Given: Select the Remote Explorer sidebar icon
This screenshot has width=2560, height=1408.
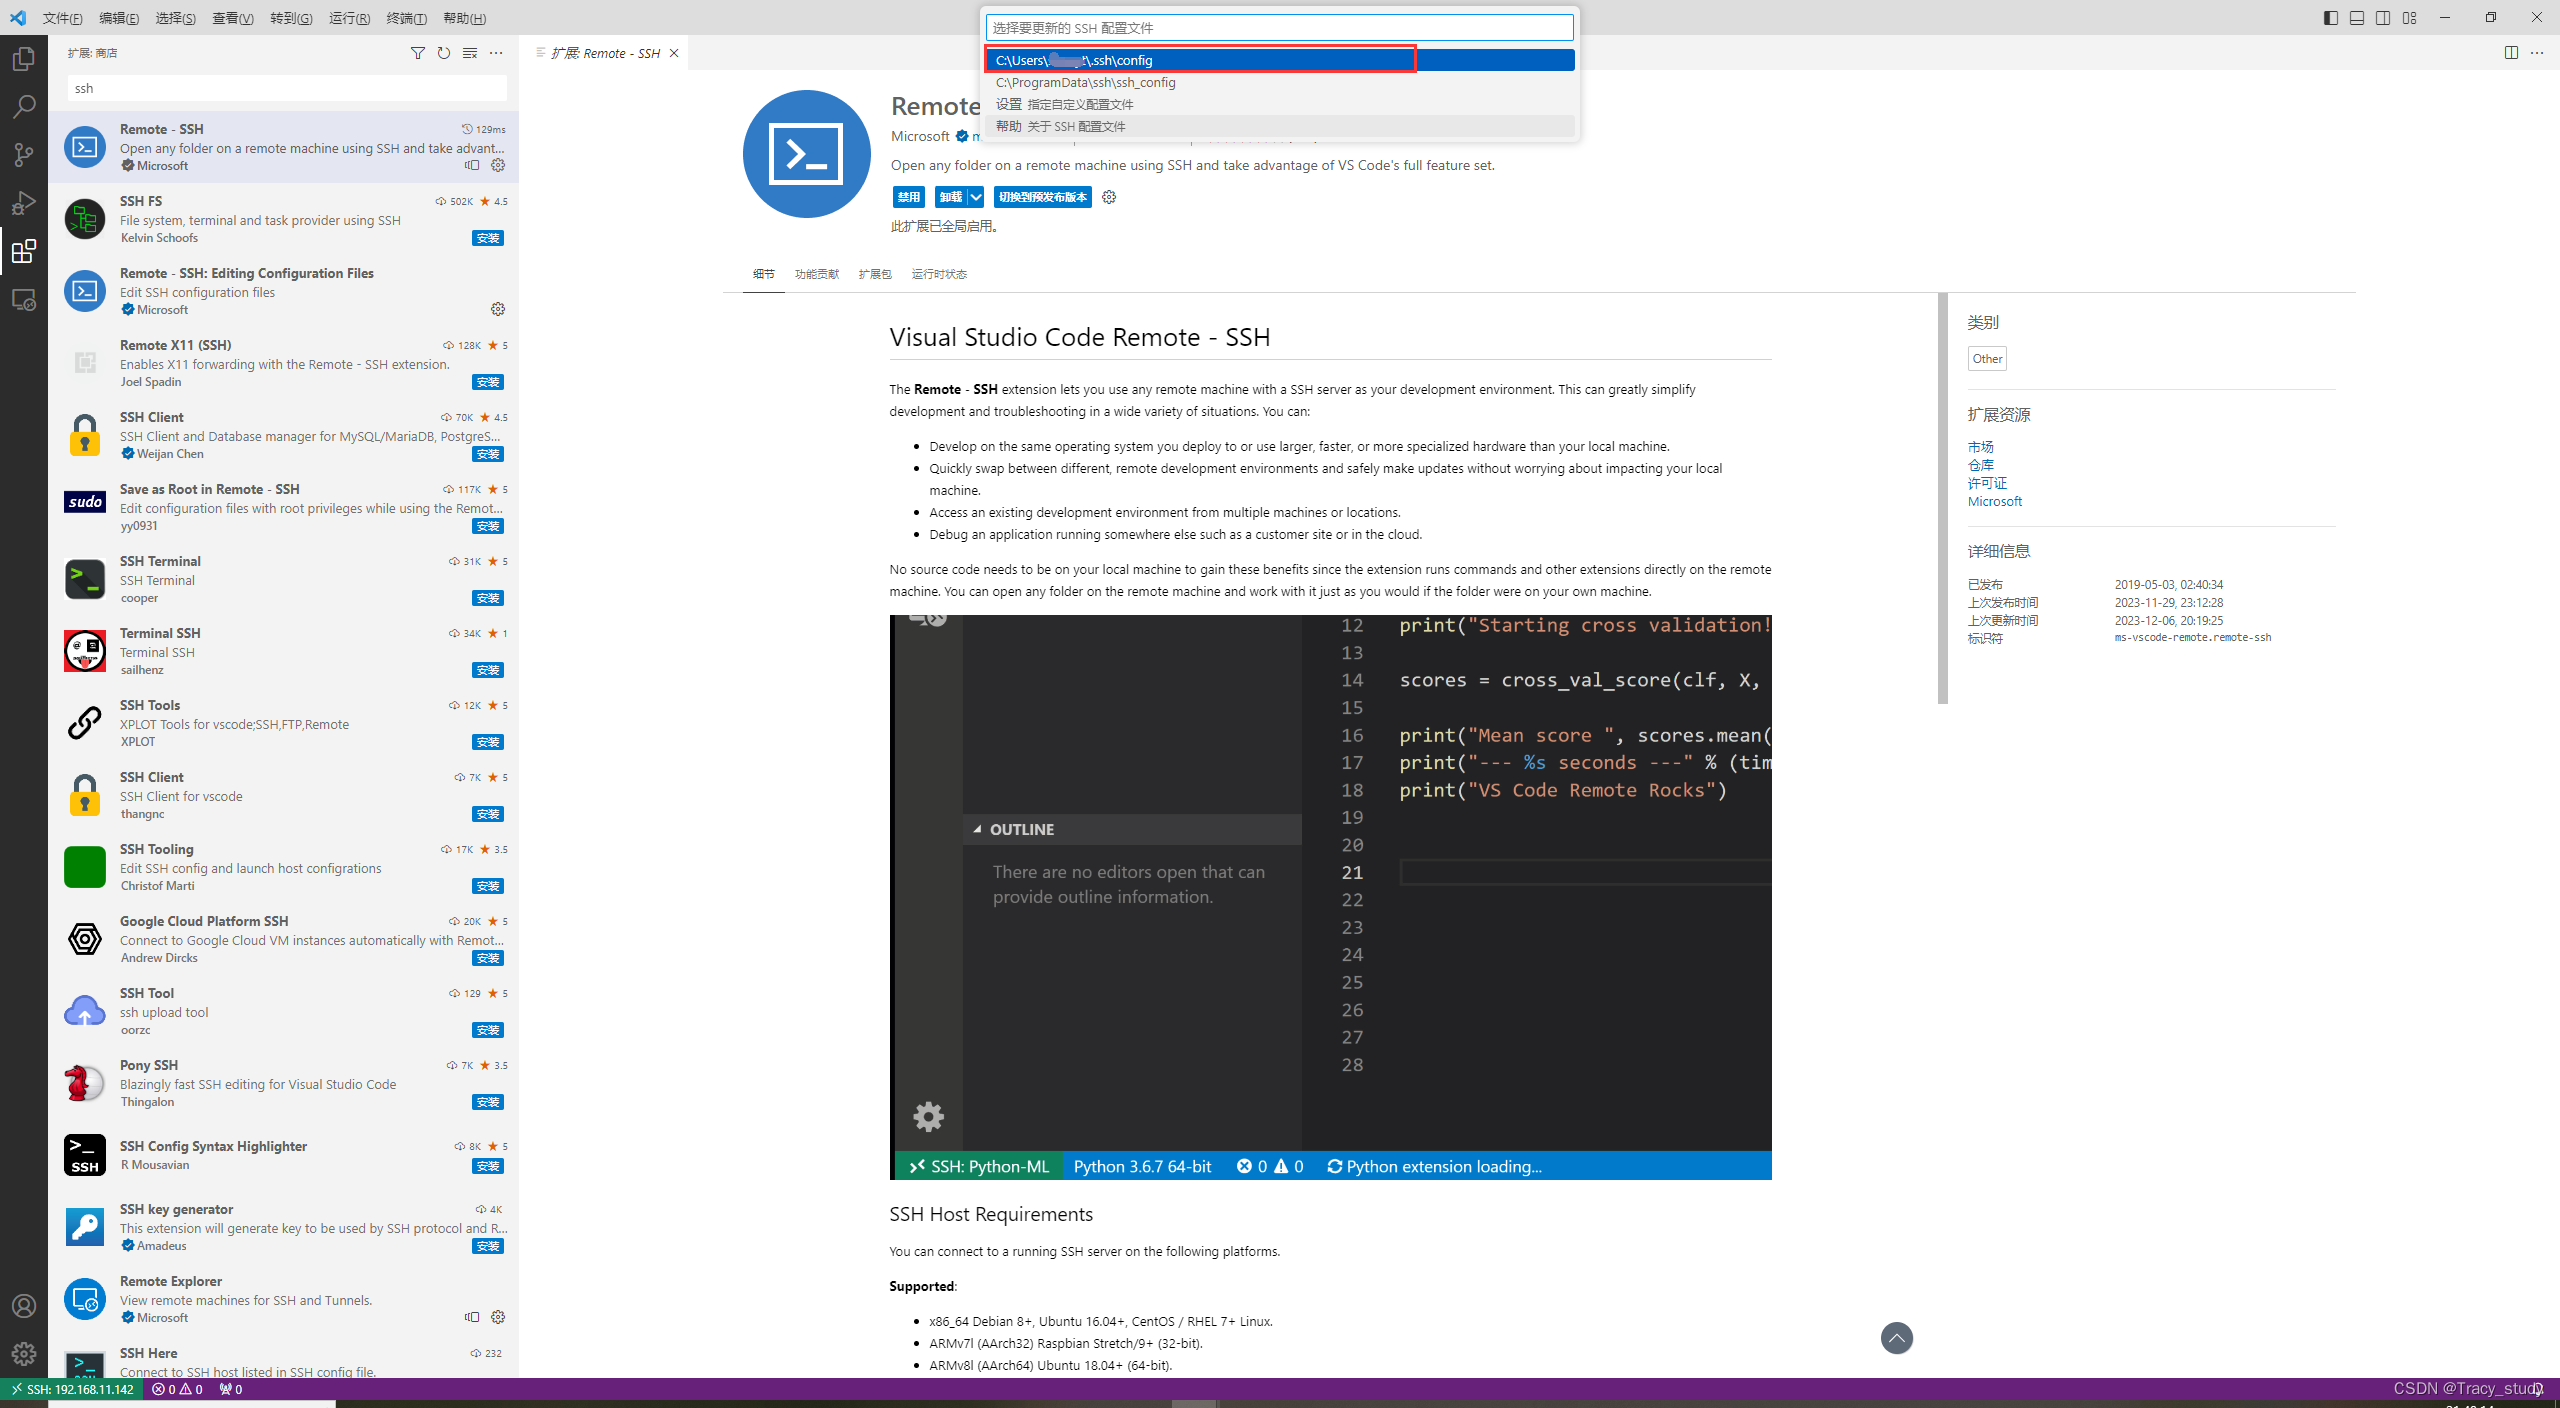Looking at the screenshot, I should (x=26, y=298).
